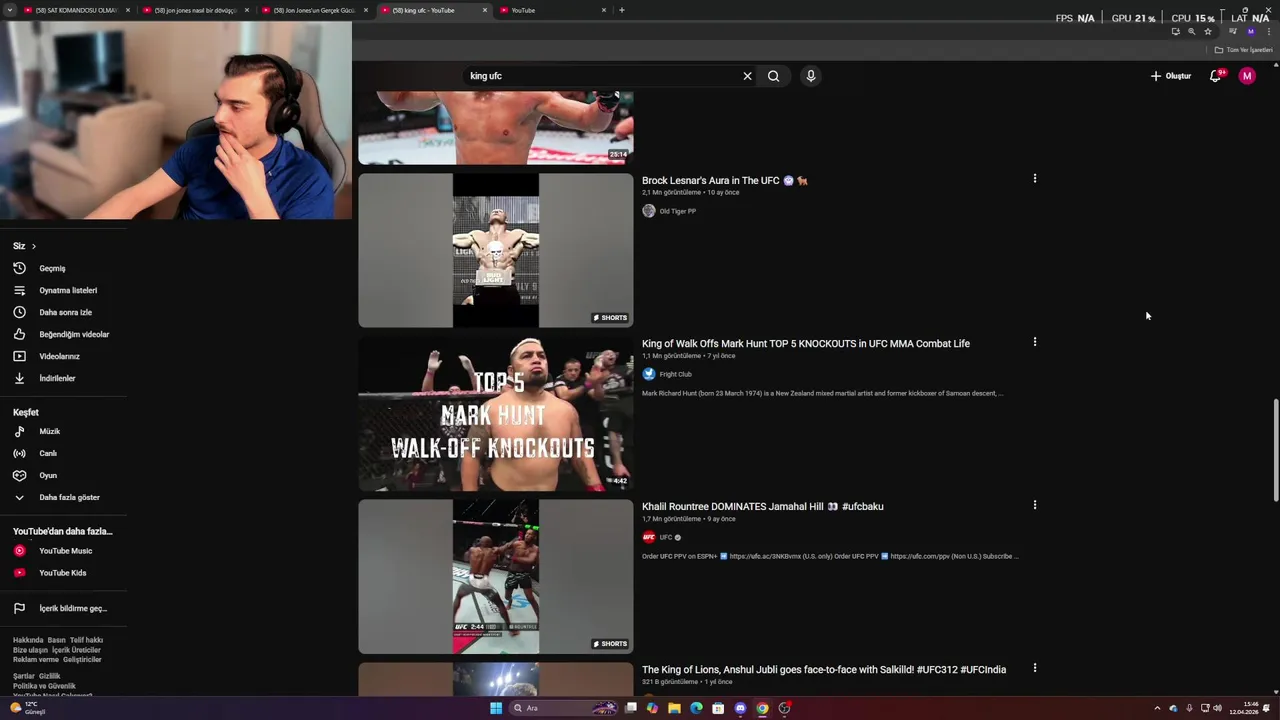Open YouTube Kids link
Image resolution: width=1280 pixels, height=720 pixels.
click(x=63, y=573)
